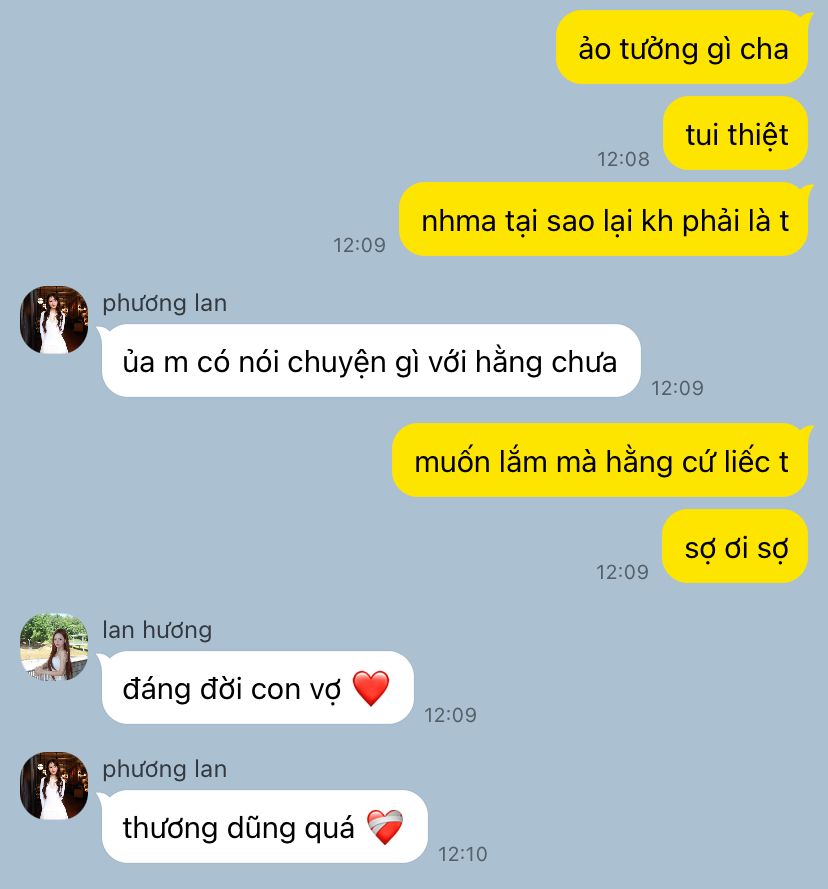The width and height of the screenshot is (828, 889).
Task: Select the 'muốn lắm mà hằng cứ liếc t' message
Action: [x=601, y=460]
